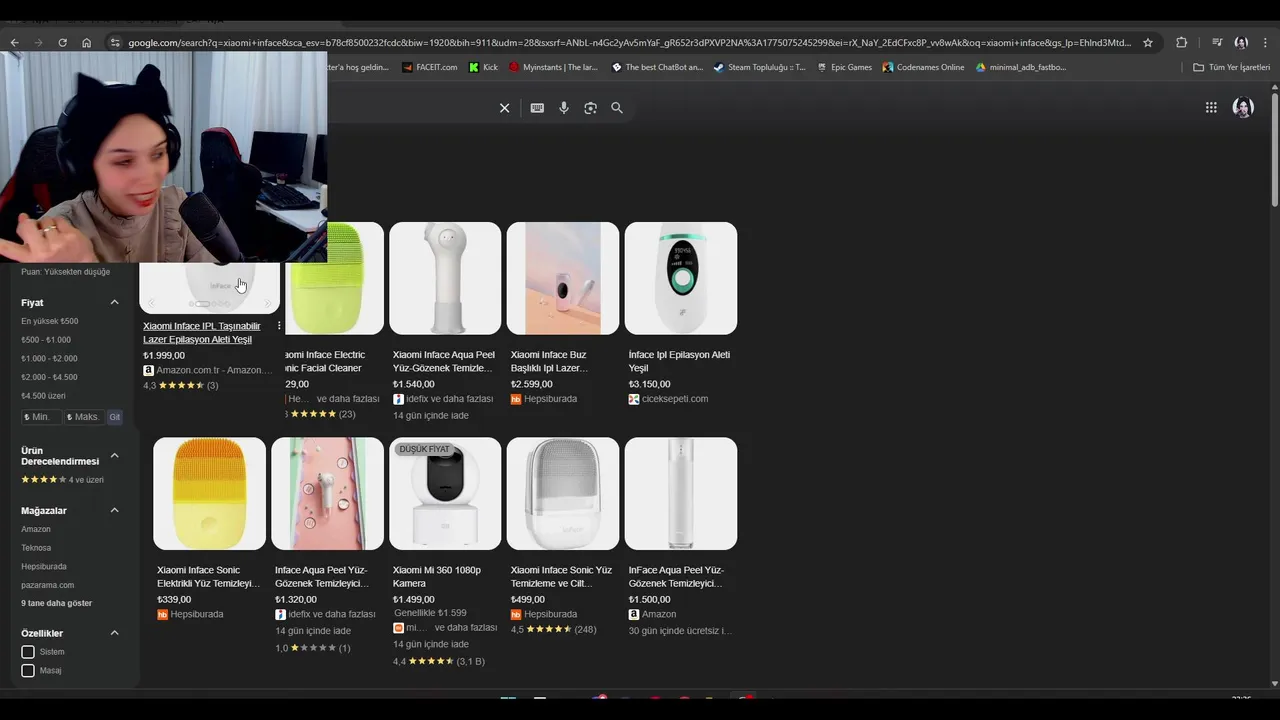Image resolution: width=1280 pixels, height=720 pixels.
Task: Open orange Xiaomi Inface Sonic Elektrikli product
Action: pos(210,494)
